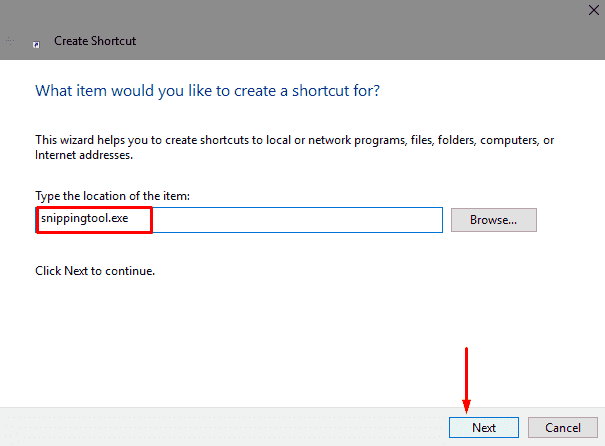This screenshot has width=605, height=446.
Task: Click the heading 'What item would you like to create a shortcut for?'
Action: pyautogui.click(x=208, y=91)
